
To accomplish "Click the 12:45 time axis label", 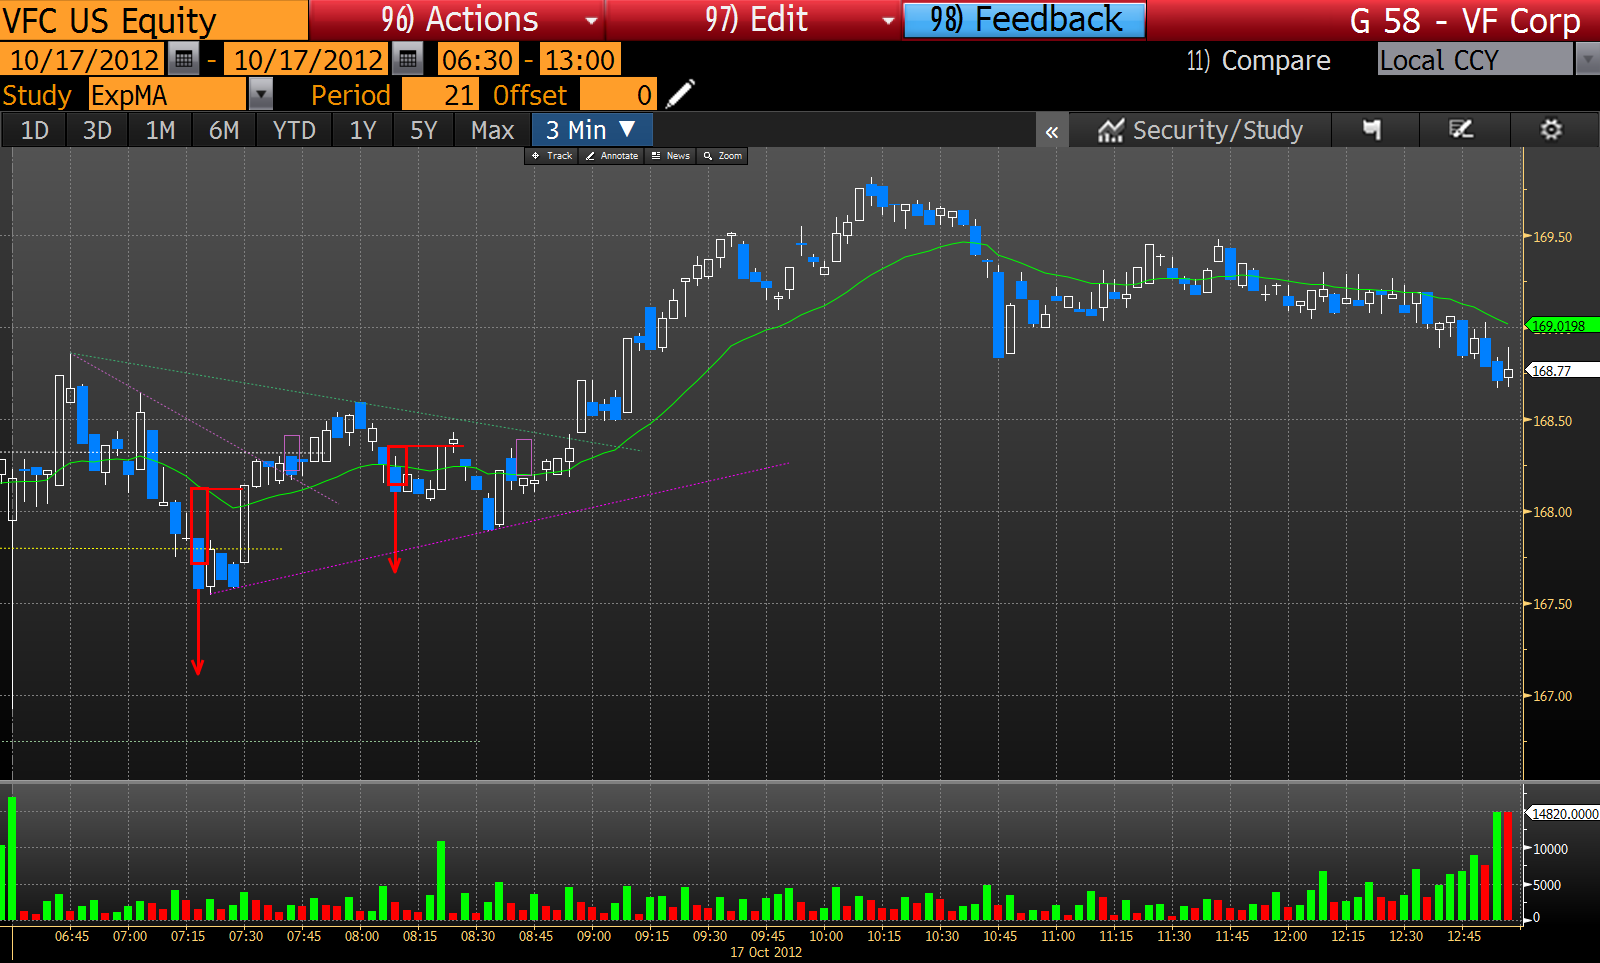I will click(x=1464, y=936).
